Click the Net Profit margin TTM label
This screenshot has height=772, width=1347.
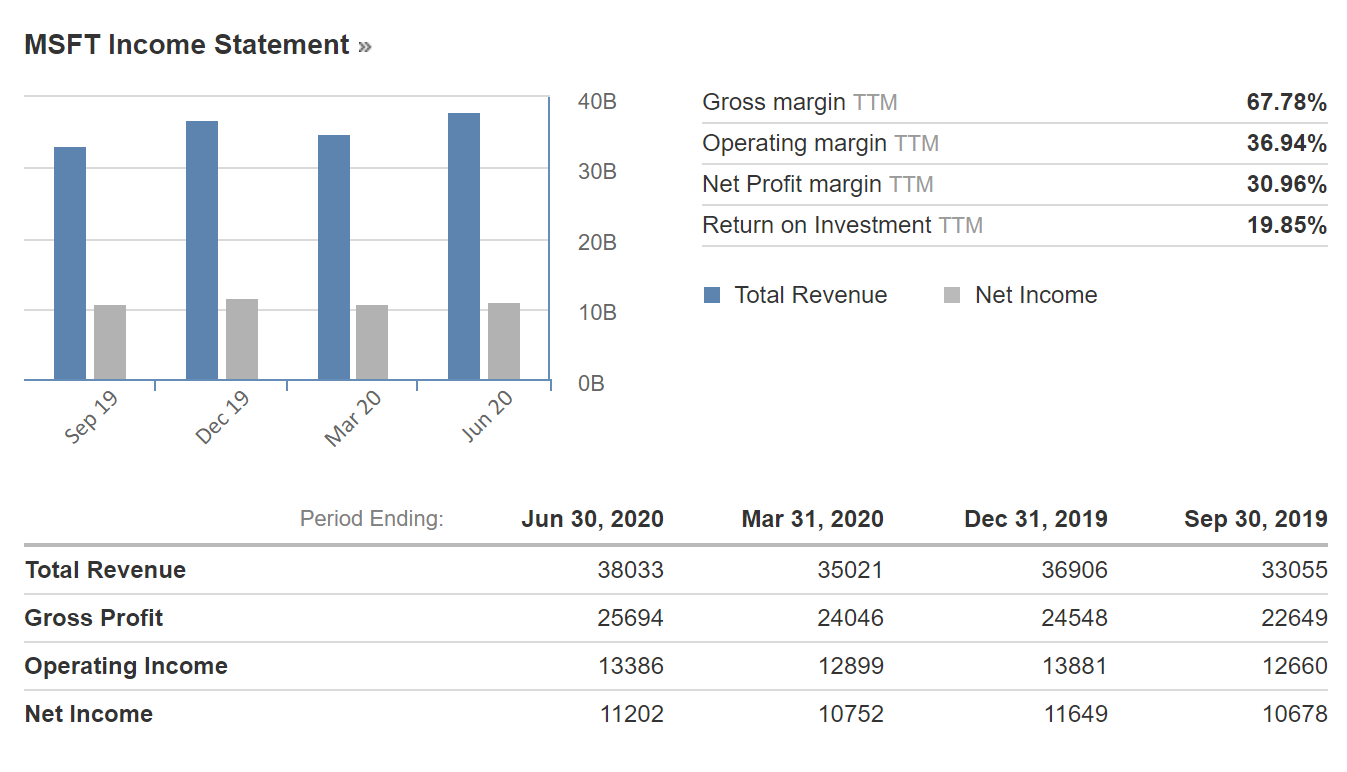pos(818,184)
